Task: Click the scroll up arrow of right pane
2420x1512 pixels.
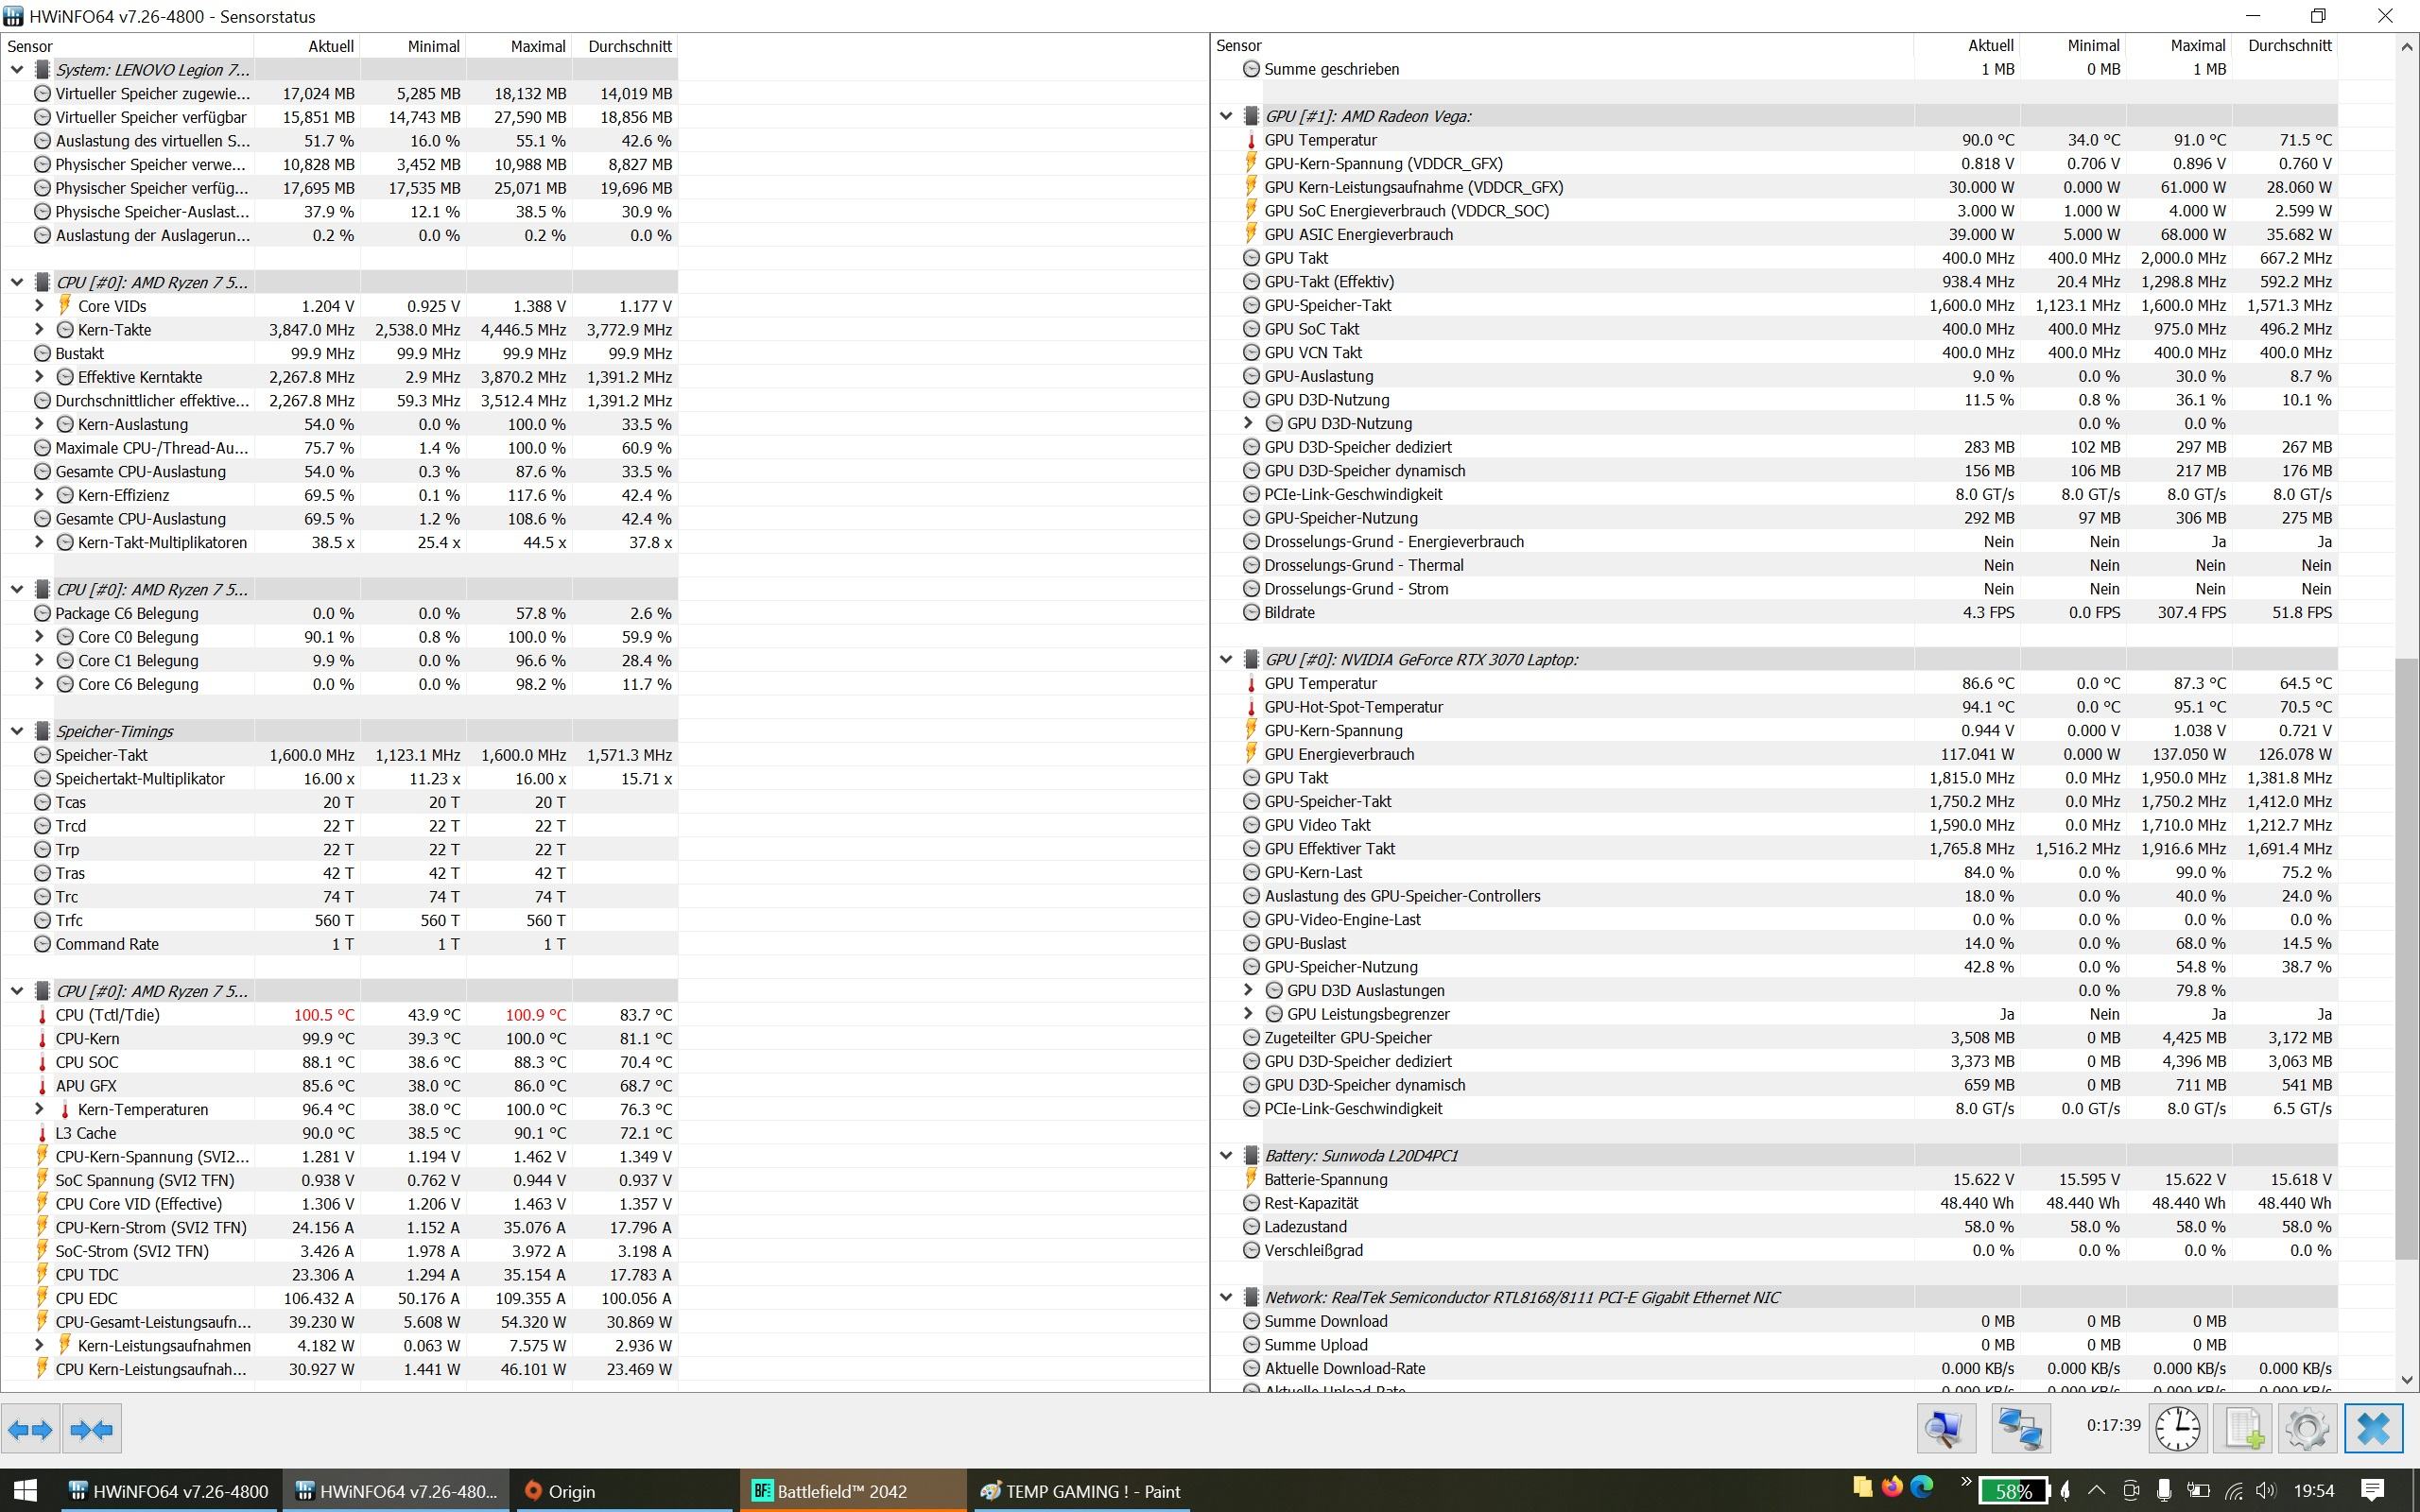Action: (x=2408, y=46)
